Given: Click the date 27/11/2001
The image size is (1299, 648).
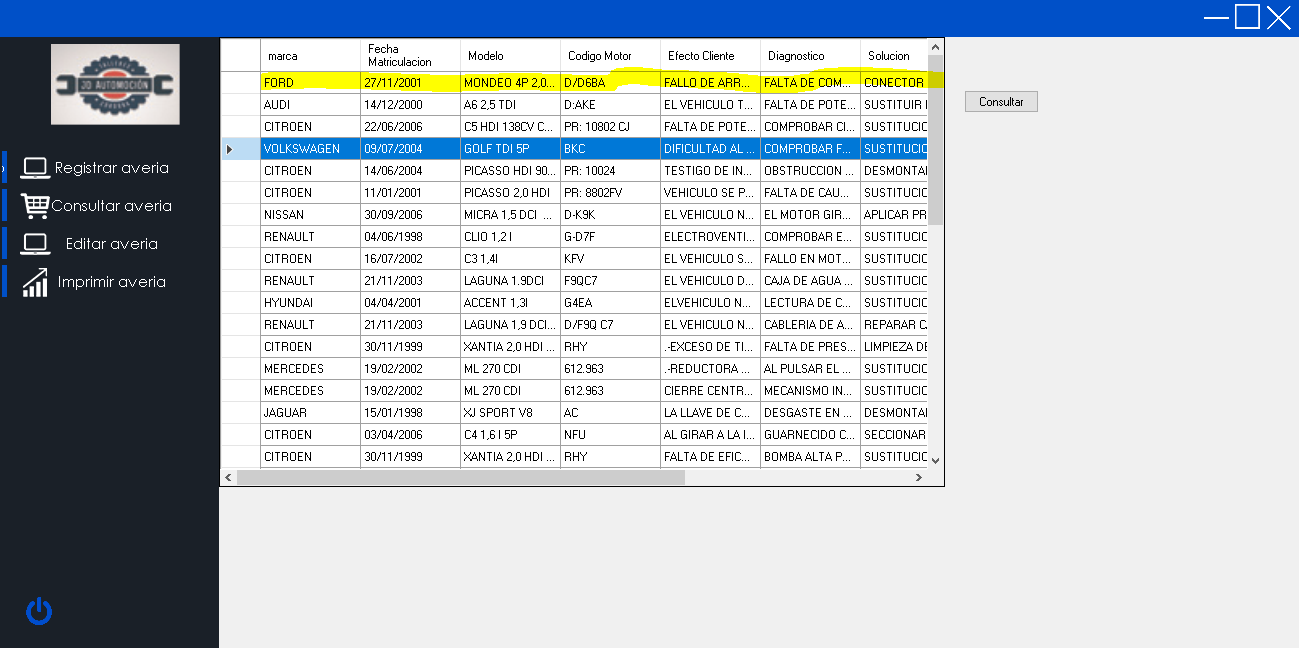Looking at the screenshot, I should (410, 83).
